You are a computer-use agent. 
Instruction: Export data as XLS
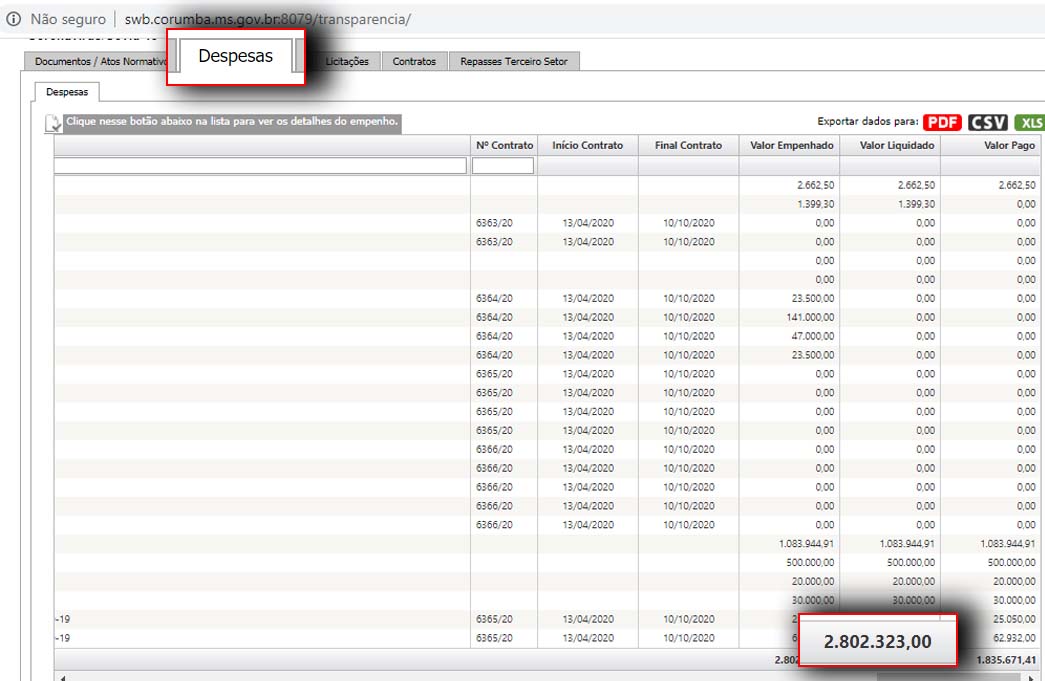coord(1030,123)
